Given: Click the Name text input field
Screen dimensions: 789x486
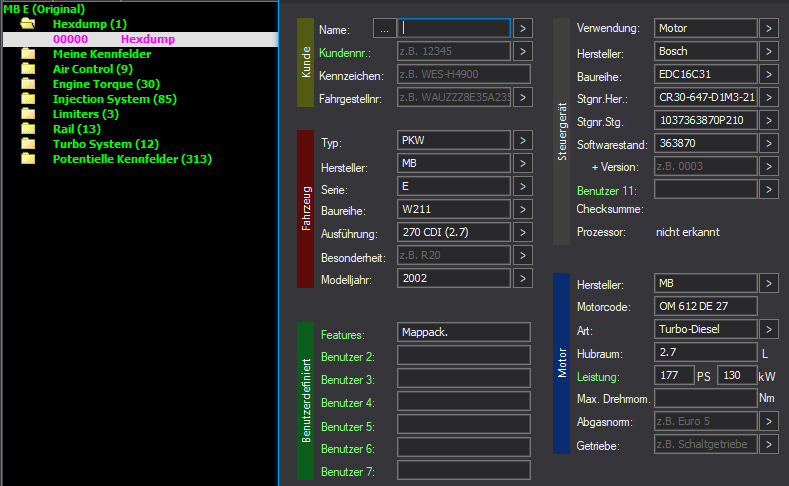Looking at the screenshot, I should (454, 28).
